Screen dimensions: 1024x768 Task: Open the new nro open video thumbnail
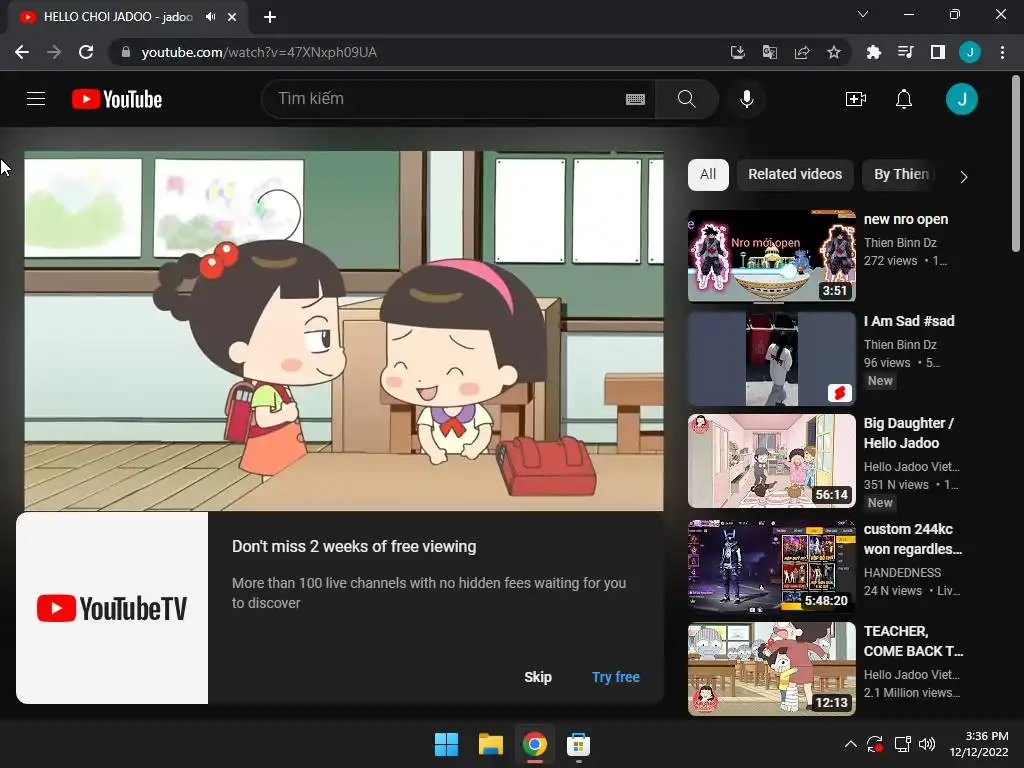[771, 256]
